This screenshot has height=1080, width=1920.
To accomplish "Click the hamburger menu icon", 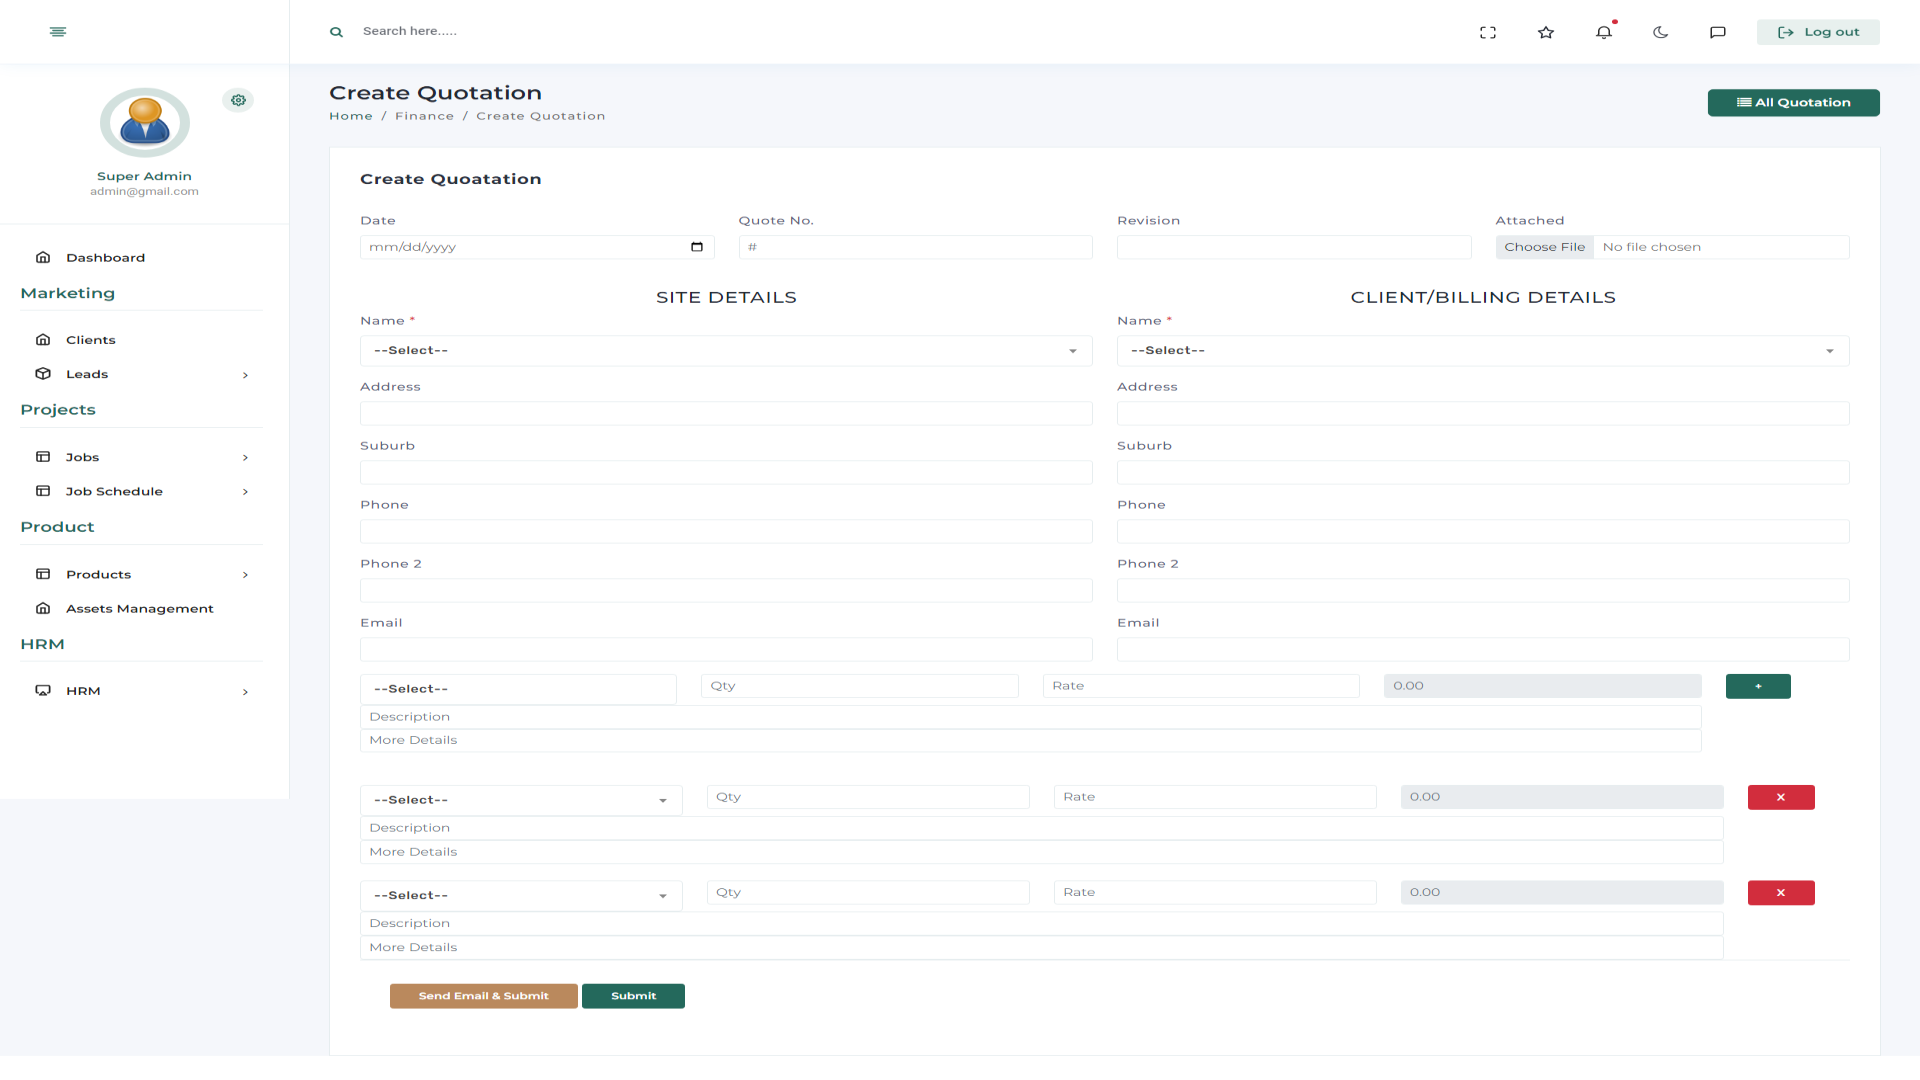I will click(58, 32).
